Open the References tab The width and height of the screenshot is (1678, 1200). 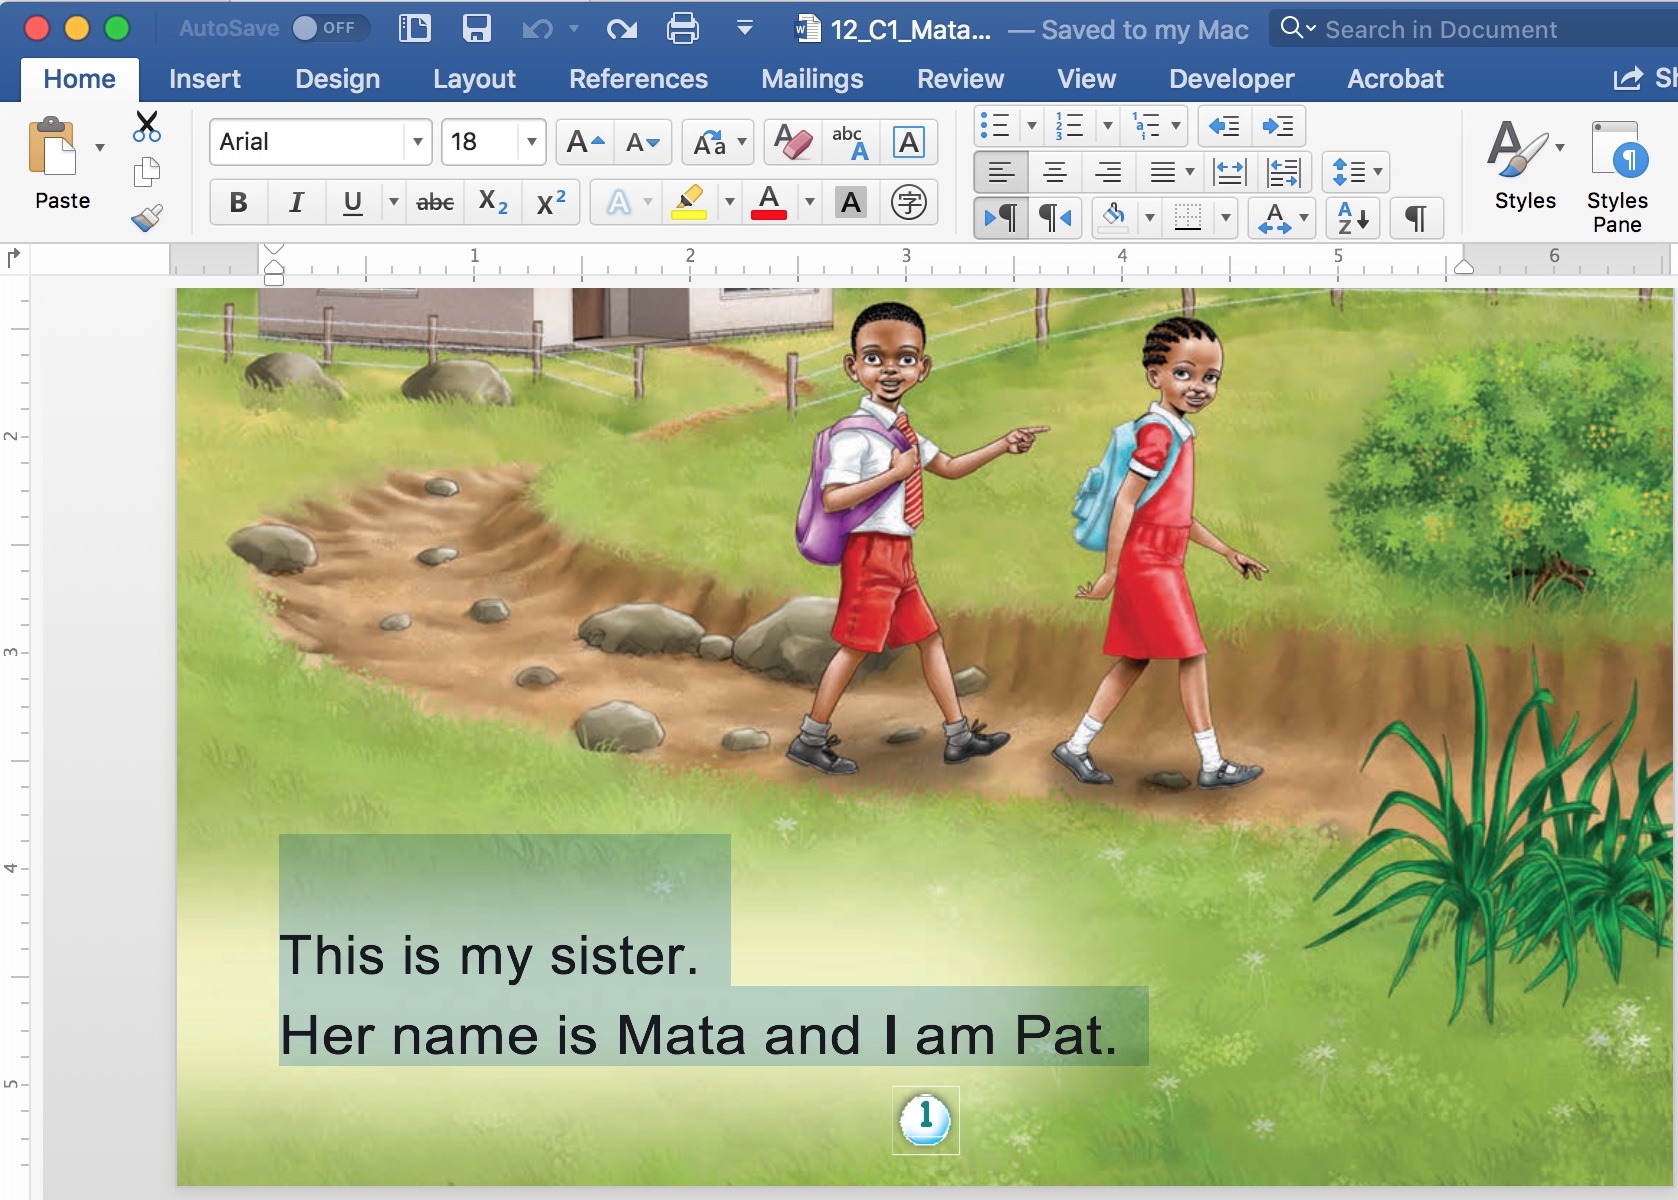coord(638,79)
